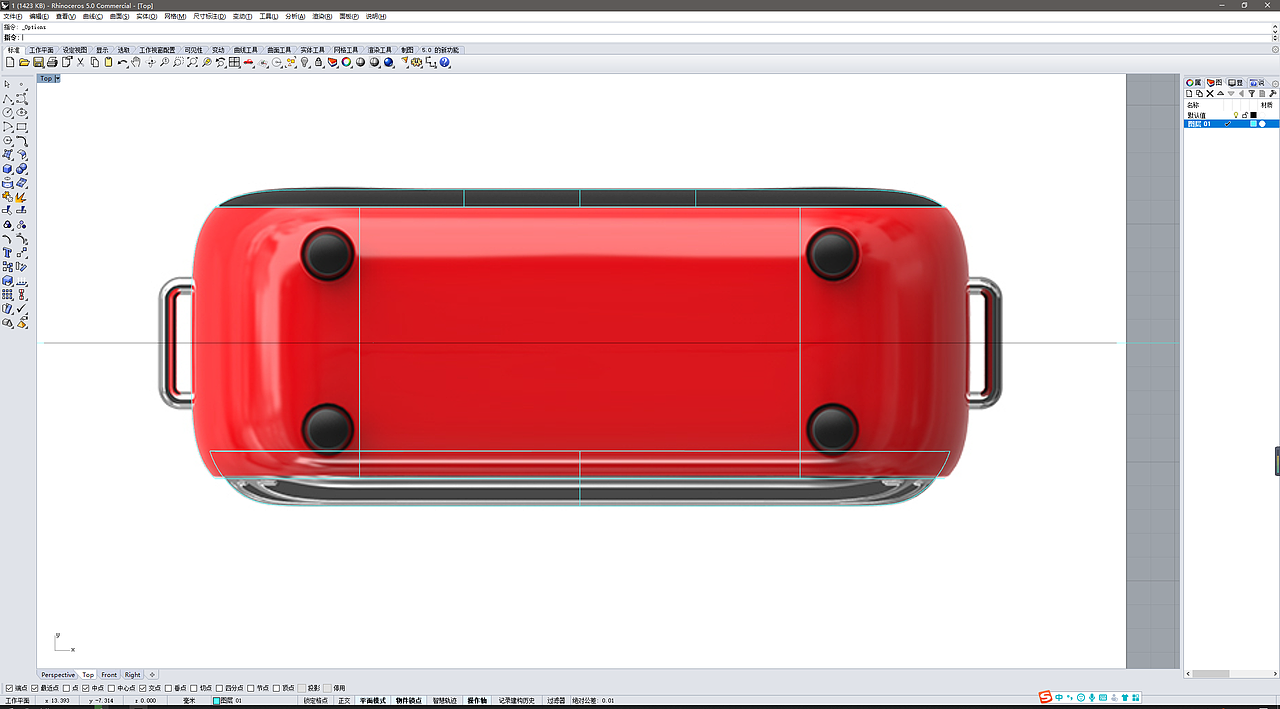Click the blue render sphere icon

tap(388, 62)
